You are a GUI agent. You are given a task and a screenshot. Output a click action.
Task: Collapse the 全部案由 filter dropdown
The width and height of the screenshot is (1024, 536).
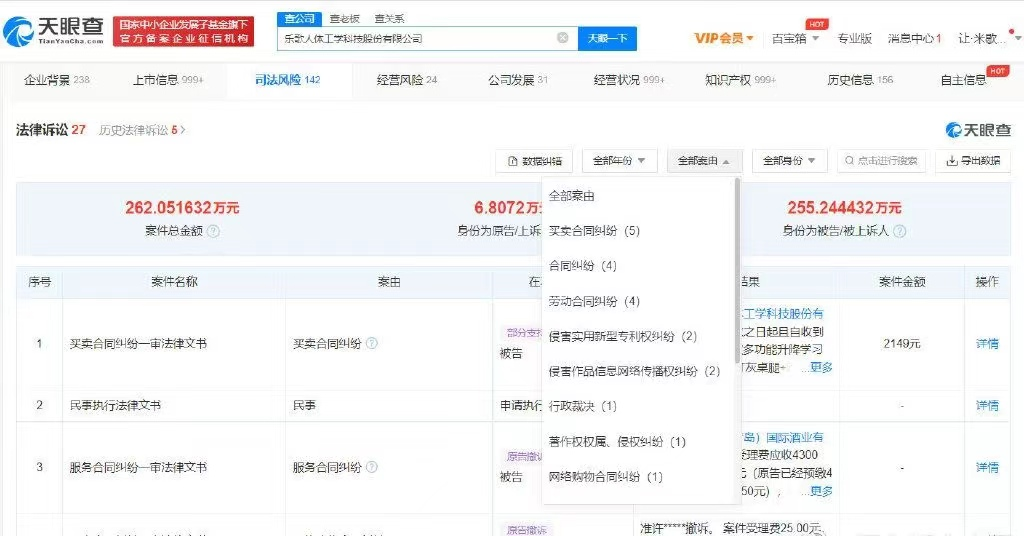703,161
